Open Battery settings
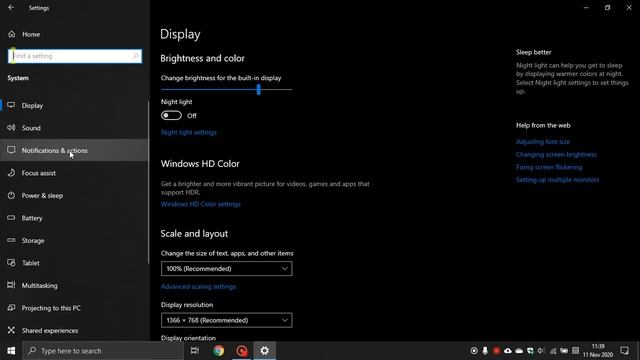The image size is (640, 360). tap(74, 218)
